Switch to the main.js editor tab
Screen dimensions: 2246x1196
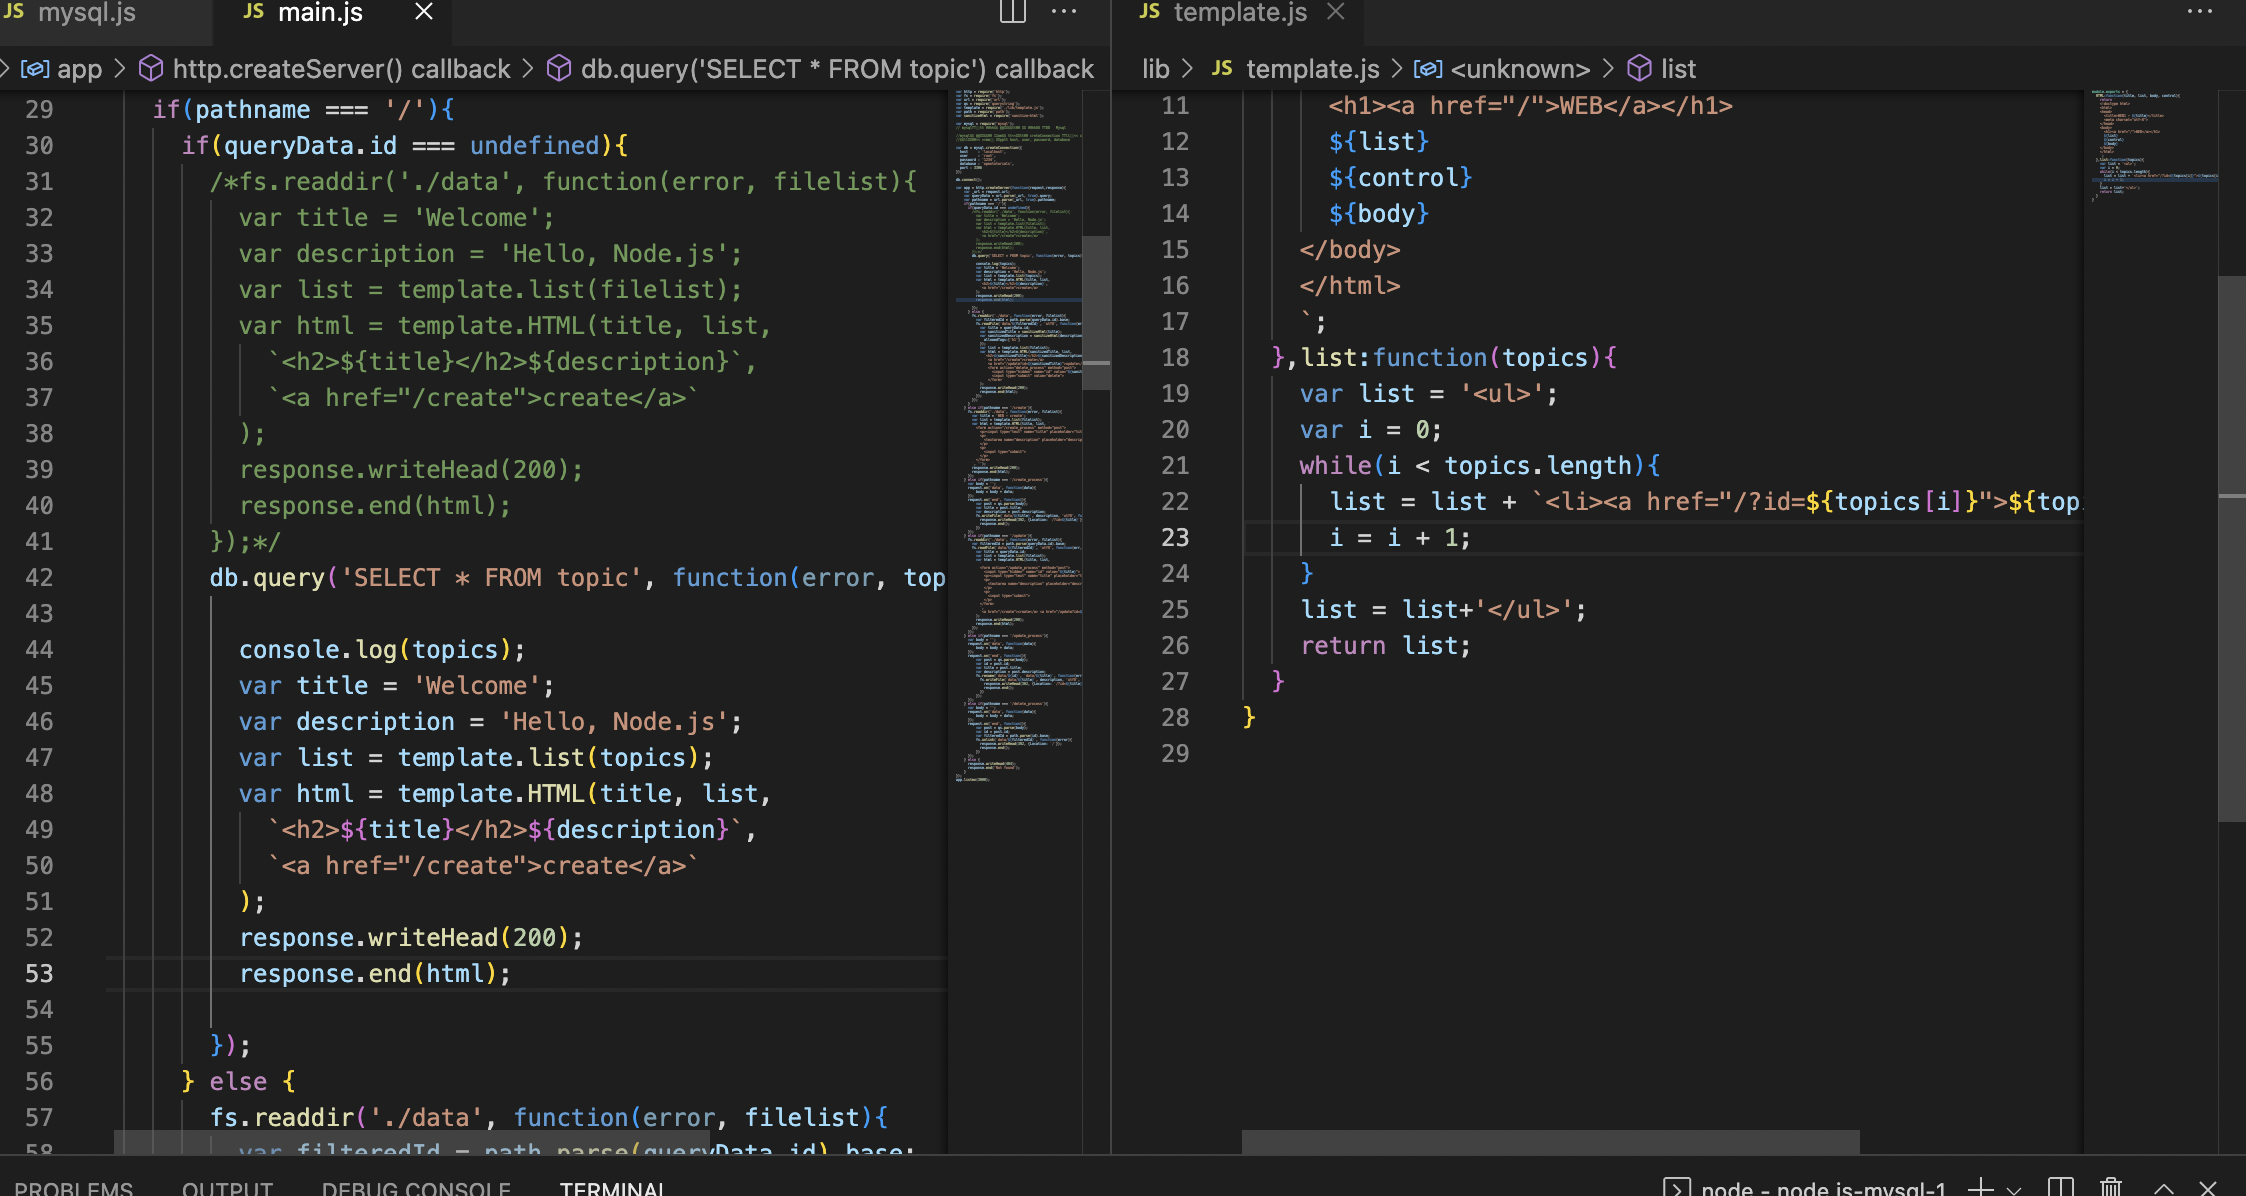point(320,13)
